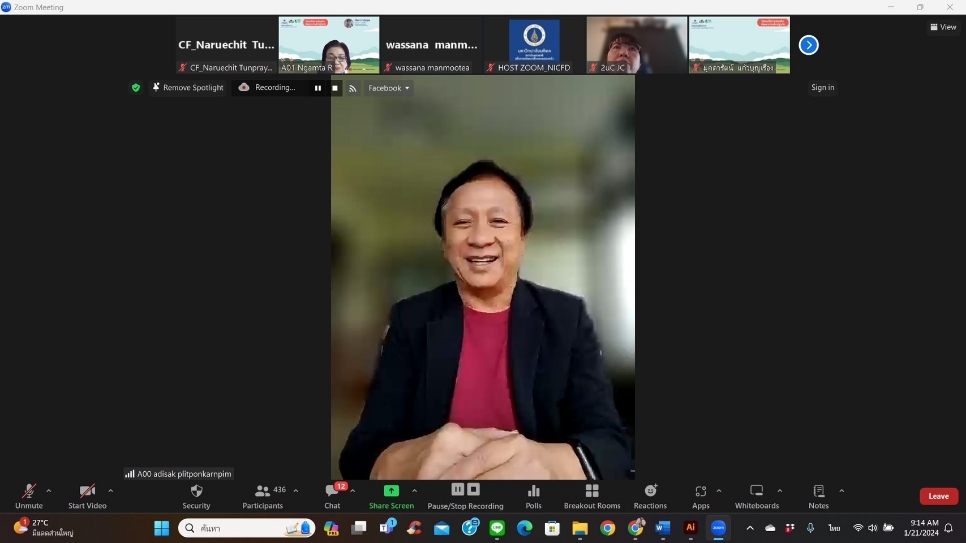Open clock showing 9:14 AM
966x543 pixels.
[921, 528]
